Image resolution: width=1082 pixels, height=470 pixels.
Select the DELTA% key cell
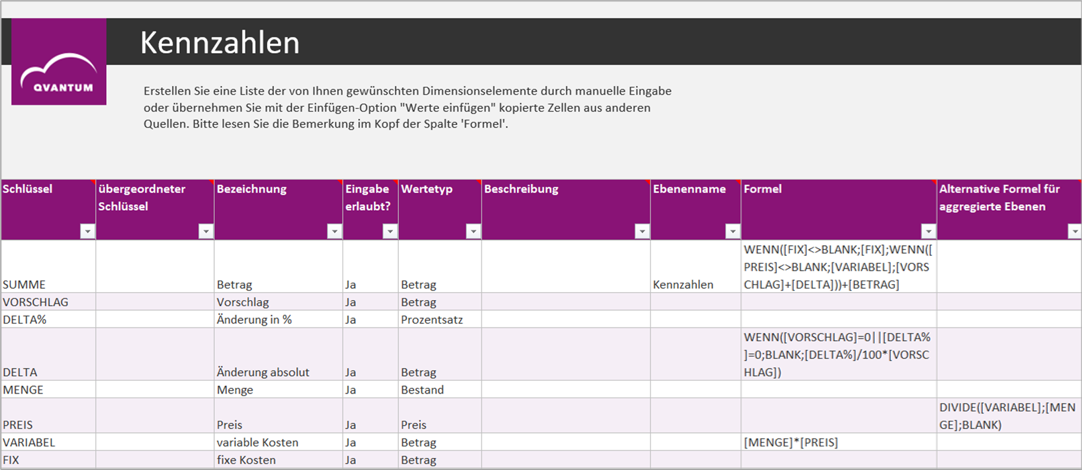coord(48,319)
